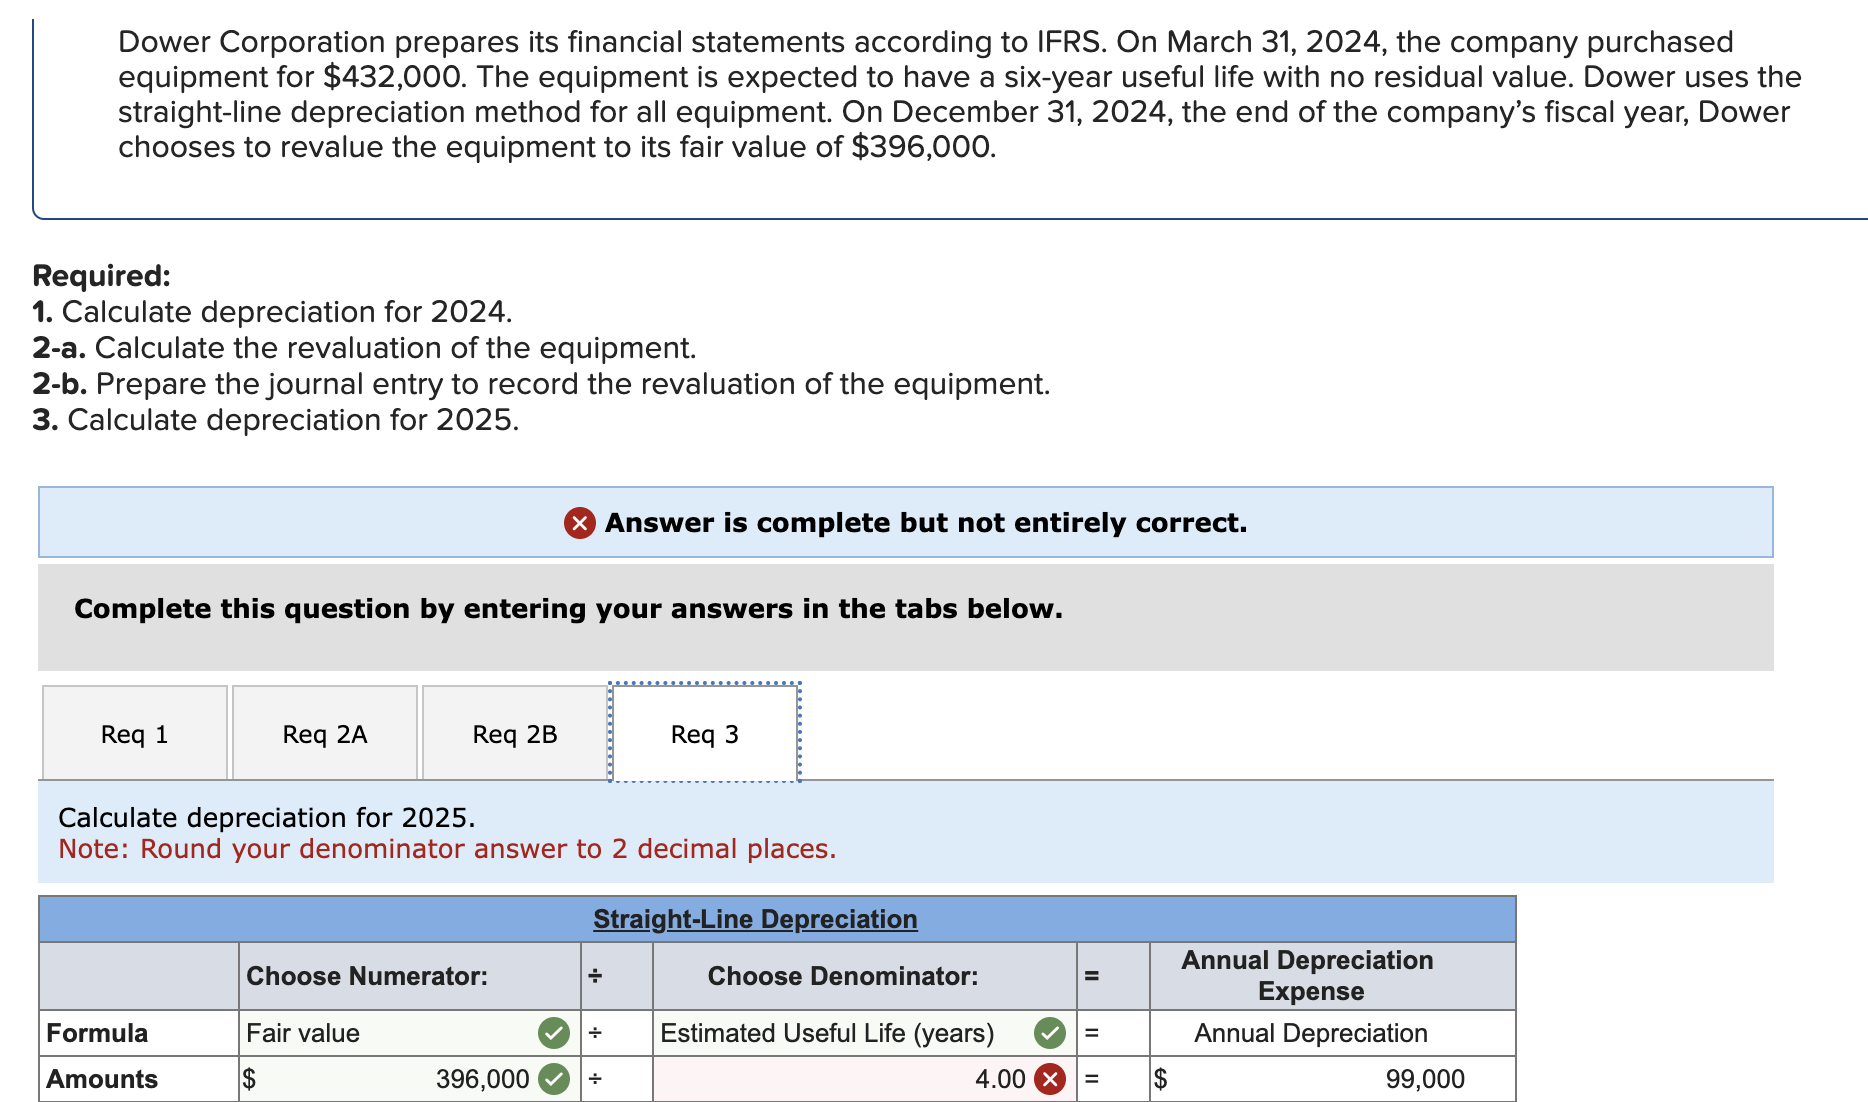Open the Req 3 tab

(705, 733)
